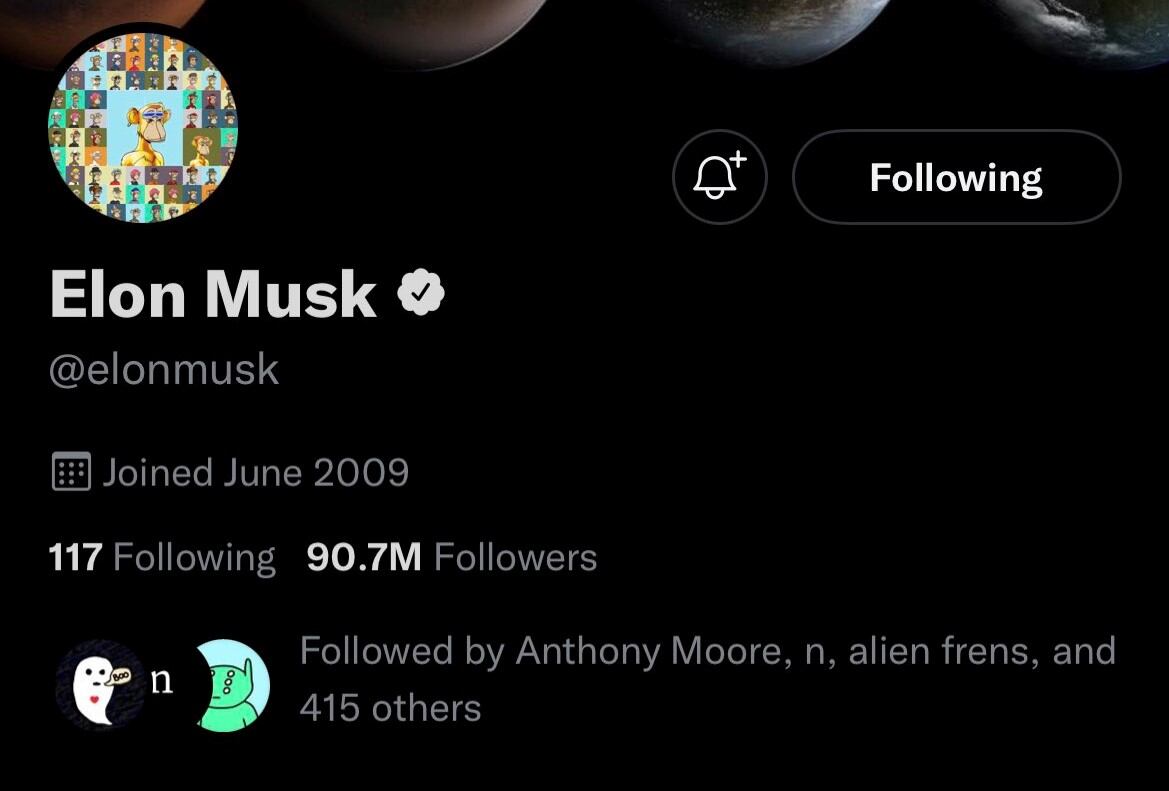Click the 90.7M follower count number
Image resolution: width=1169 pixels, height=791 pixels.
click(364, 557)
